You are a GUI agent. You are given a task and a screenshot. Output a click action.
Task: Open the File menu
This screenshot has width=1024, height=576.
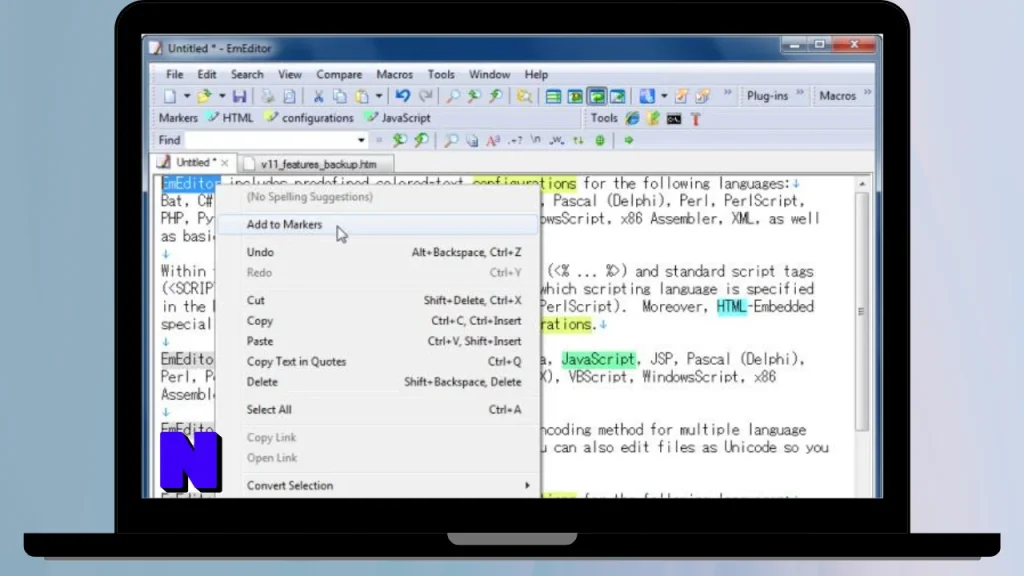(174, 74)
